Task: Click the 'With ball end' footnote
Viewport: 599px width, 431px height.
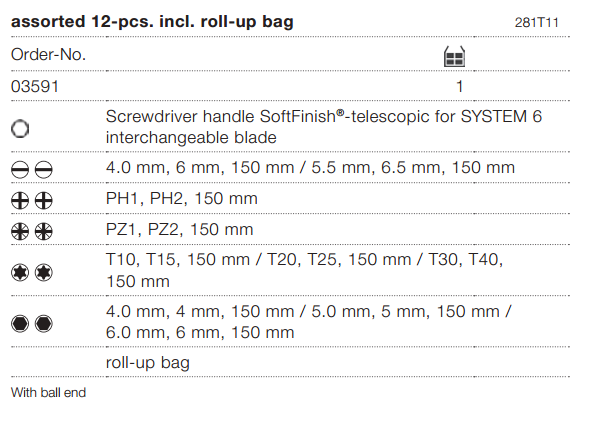Action: pos(49,392)
